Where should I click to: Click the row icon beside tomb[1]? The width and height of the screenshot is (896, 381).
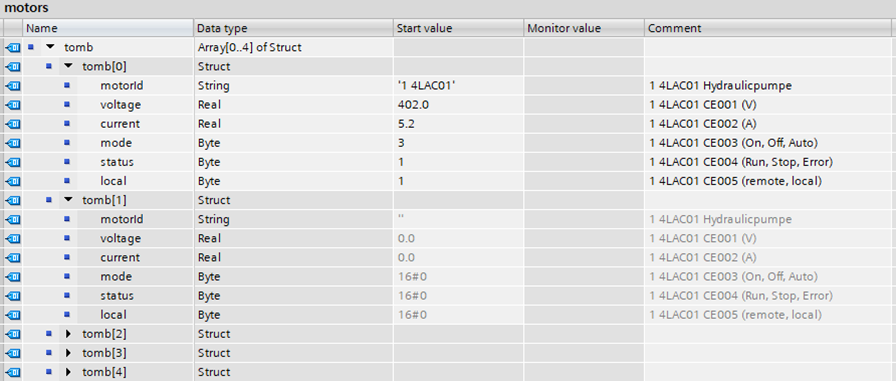tap(13, 200)
